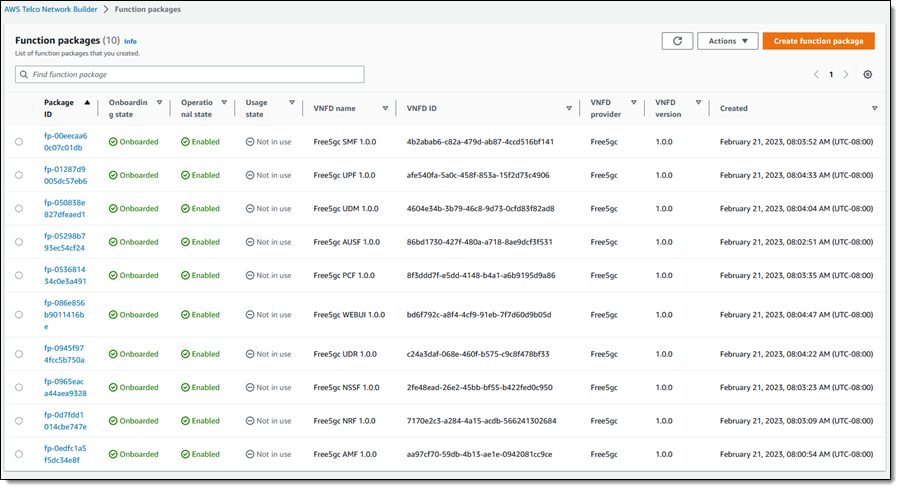Click page number 1 in pagination
The image size is (901, 490).
coord(831,75)
